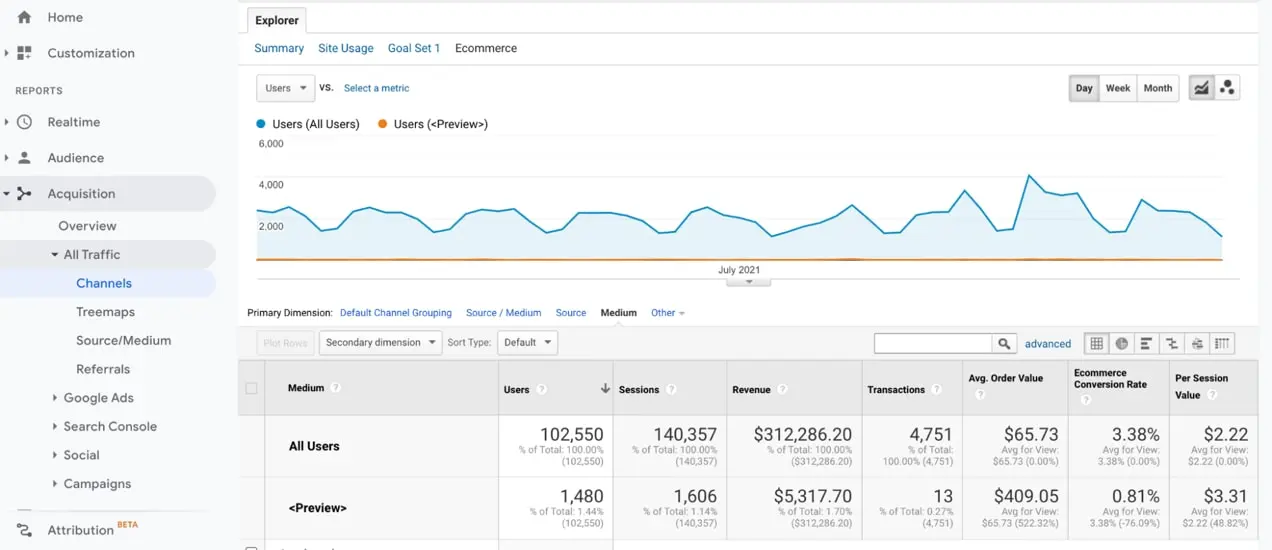Open the Site Usage tab
Image resolution: width=1272 pixels, height=550 pixels.
click(x=345, y=48)
